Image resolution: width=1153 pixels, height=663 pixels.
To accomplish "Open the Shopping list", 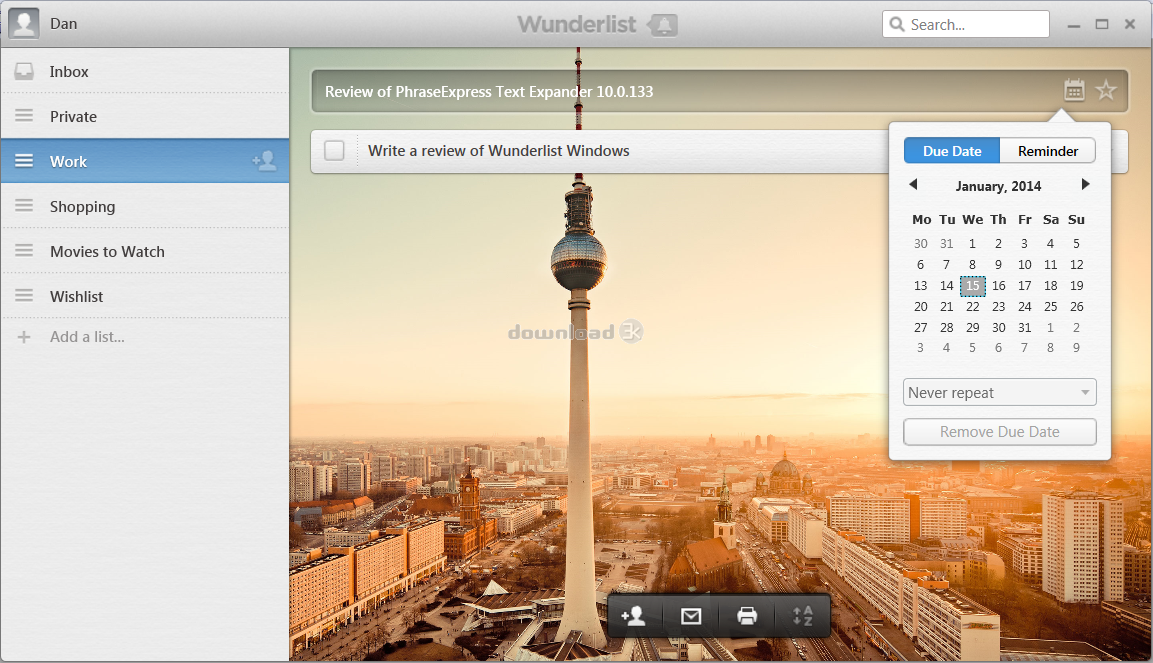I will (x=145, y=206).
